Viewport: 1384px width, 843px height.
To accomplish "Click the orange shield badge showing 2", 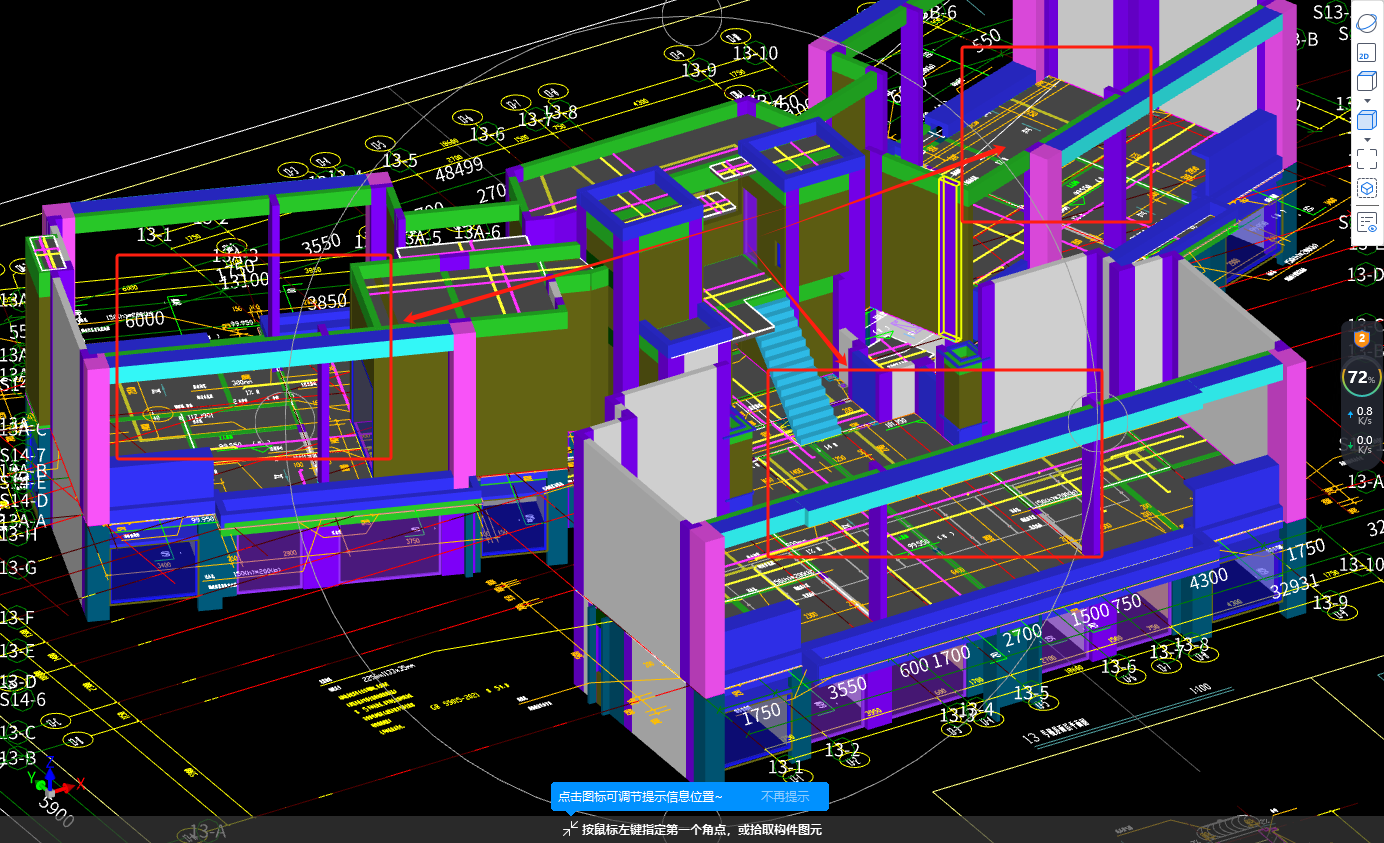I will 1361,339.
